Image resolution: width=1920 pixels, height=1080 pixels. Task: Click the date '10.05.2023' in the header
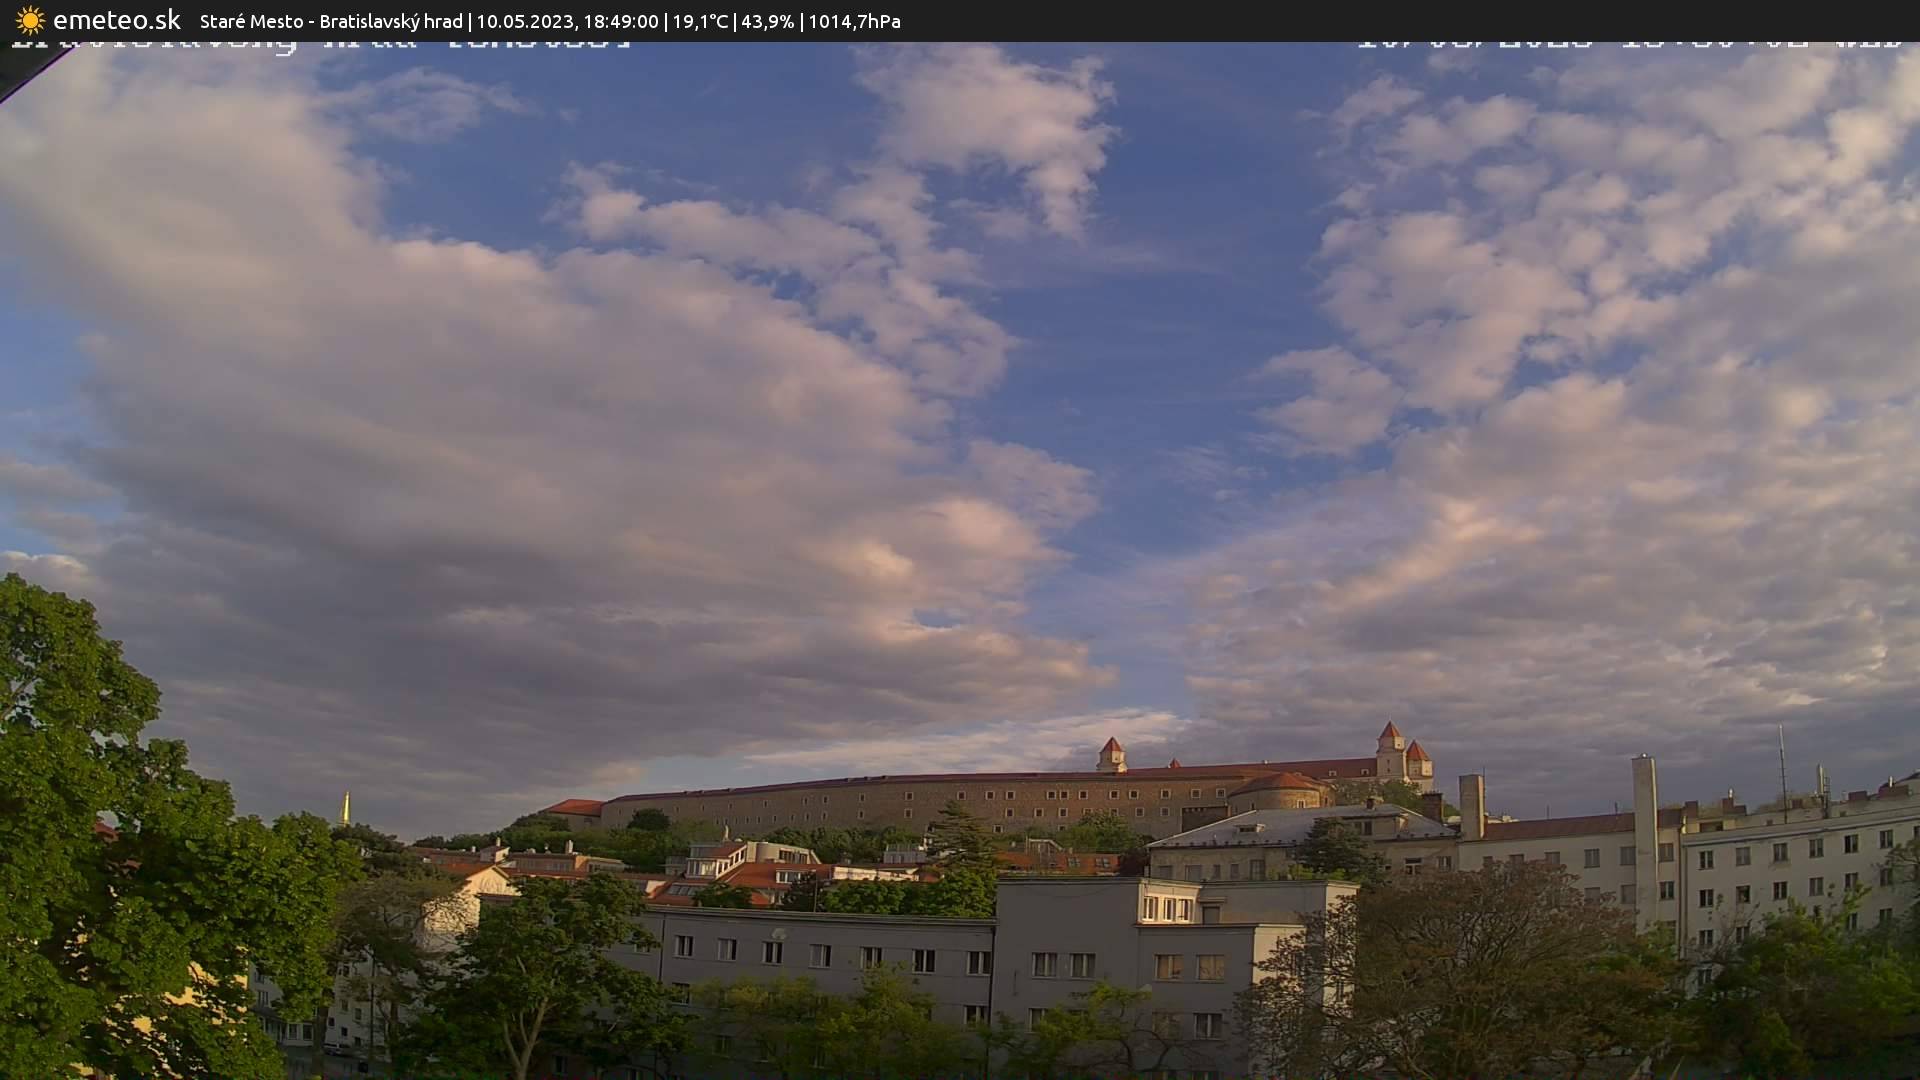(x=523, y=20)
